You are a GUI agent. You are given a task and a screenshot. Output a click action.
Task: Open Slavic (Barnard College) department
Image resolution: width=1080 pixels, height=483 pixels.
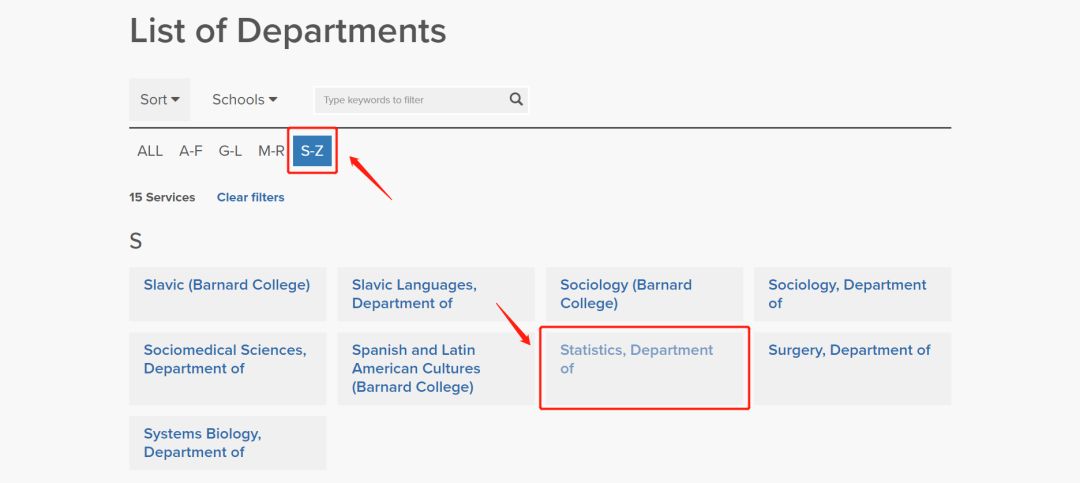(x=227, y=285)
